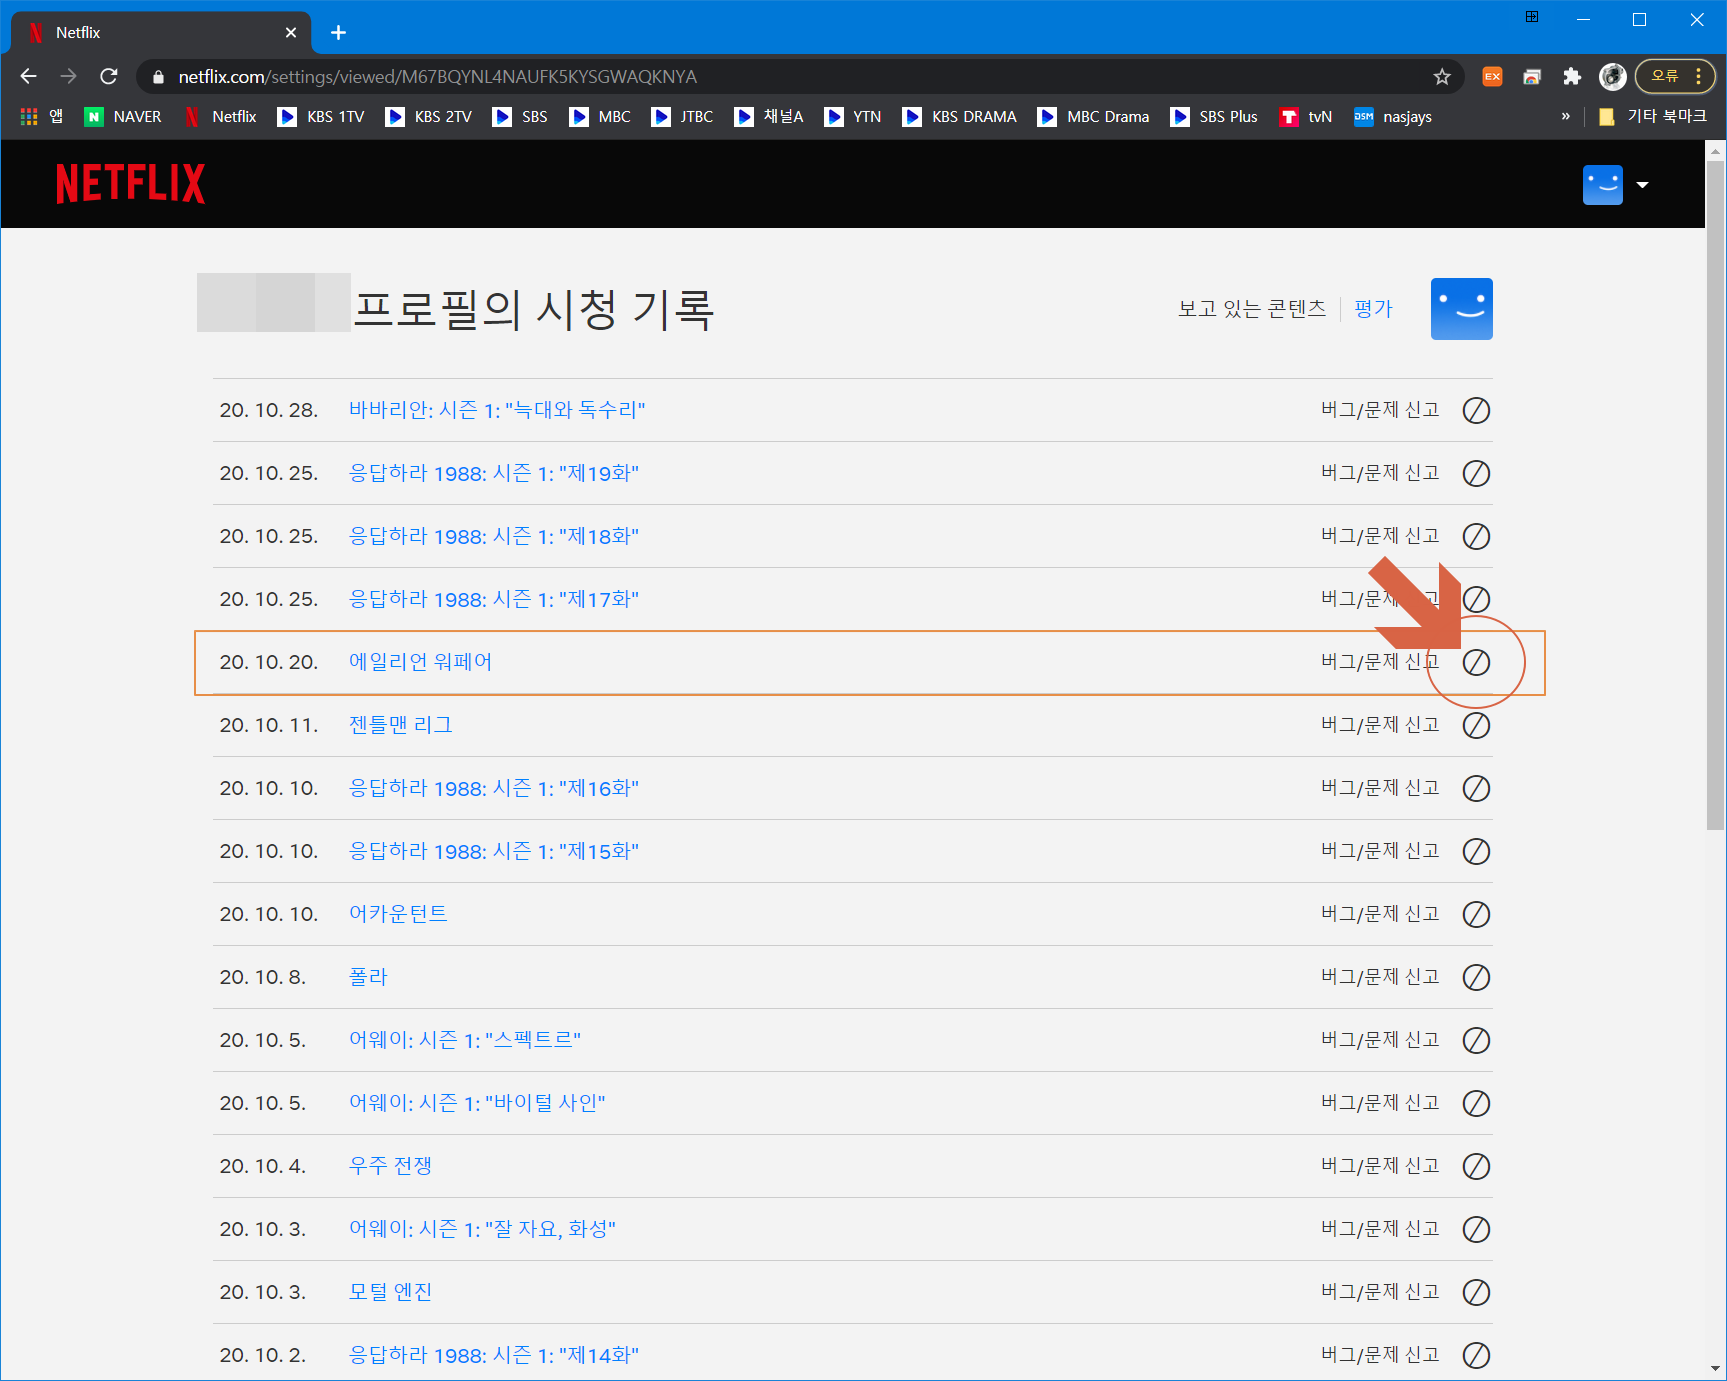Viewport: 1727px width, 1381px height.
Task: Open the Netflix bookmark in bookmarks bar
Action: [221, 117]
